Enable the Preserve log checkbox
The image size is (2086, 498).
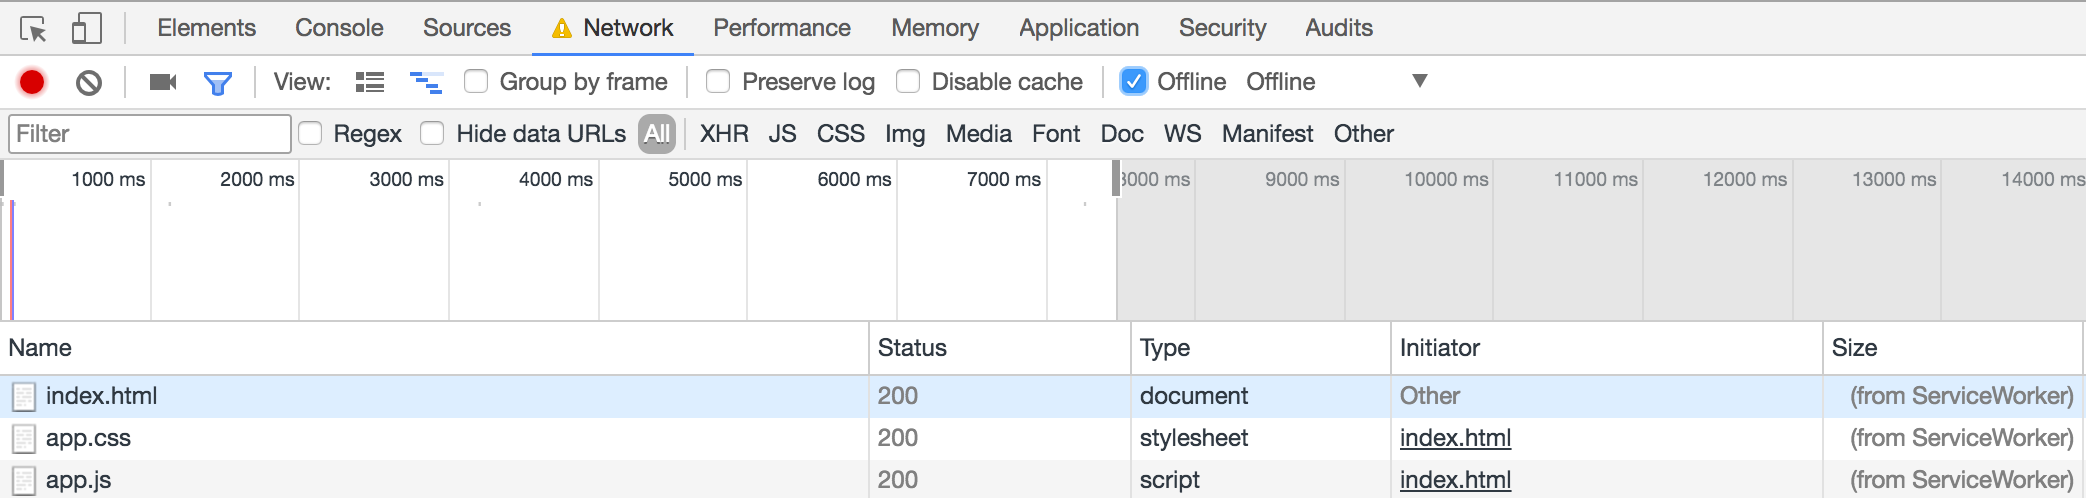[718, 81]
